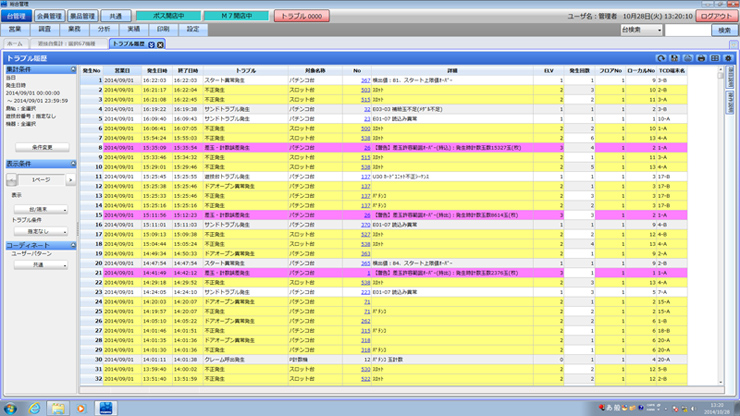This screenshot has height=416, width=740.
Task: Click the save (floppy disk) icon in panel header
Action: pyautogui.click(x=674, y=58)
